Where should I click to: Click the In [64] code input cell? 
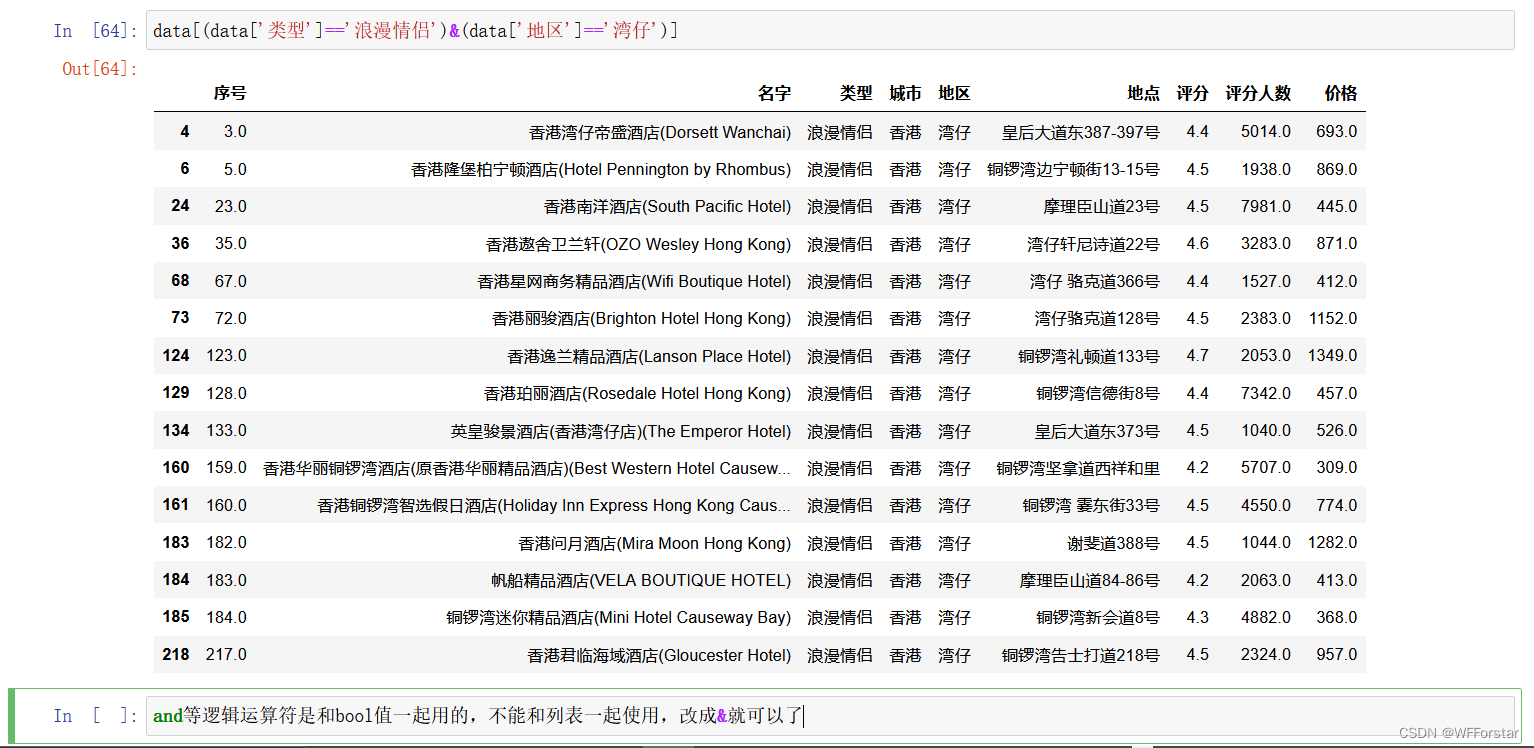830,30
